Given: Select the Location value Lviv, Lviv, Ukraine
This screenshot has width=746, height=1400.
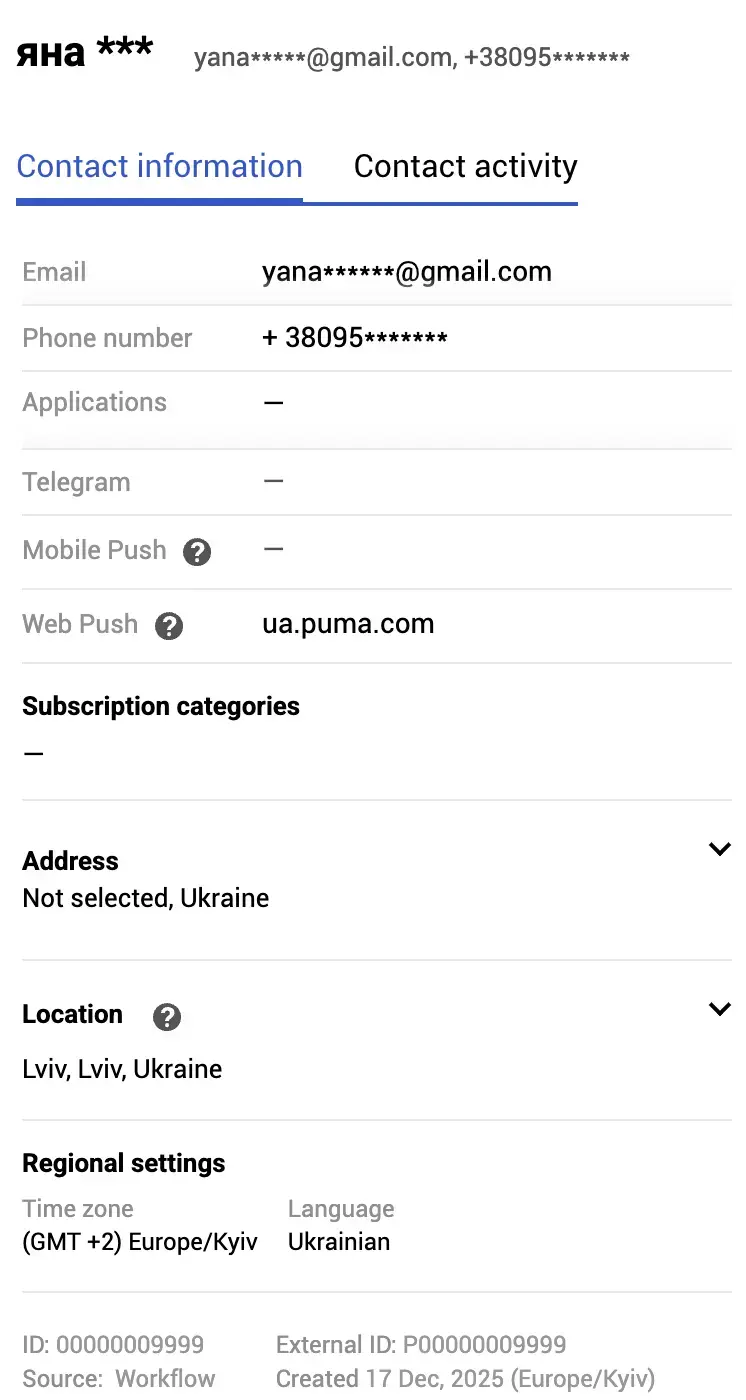Looking at the screenshot, I should click(x=122, y=1068).
